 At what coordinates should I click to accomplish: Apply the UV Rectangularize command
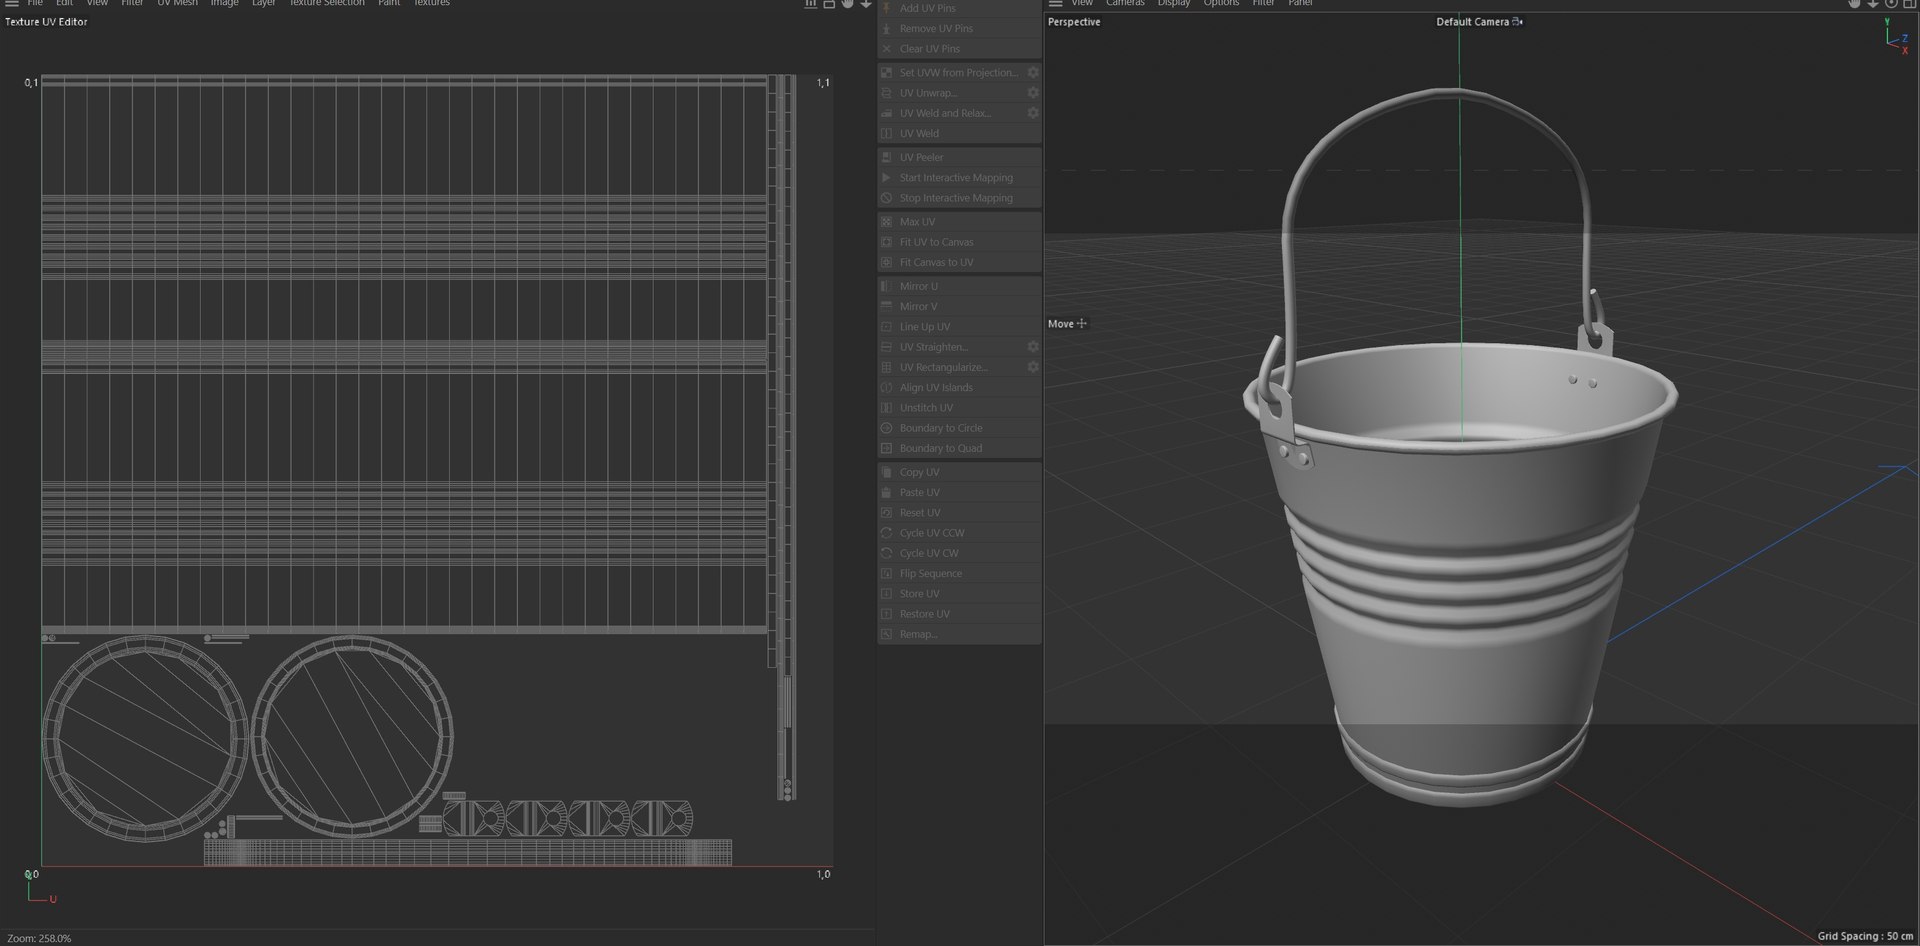pyautogui.click(x=951, y=367)
